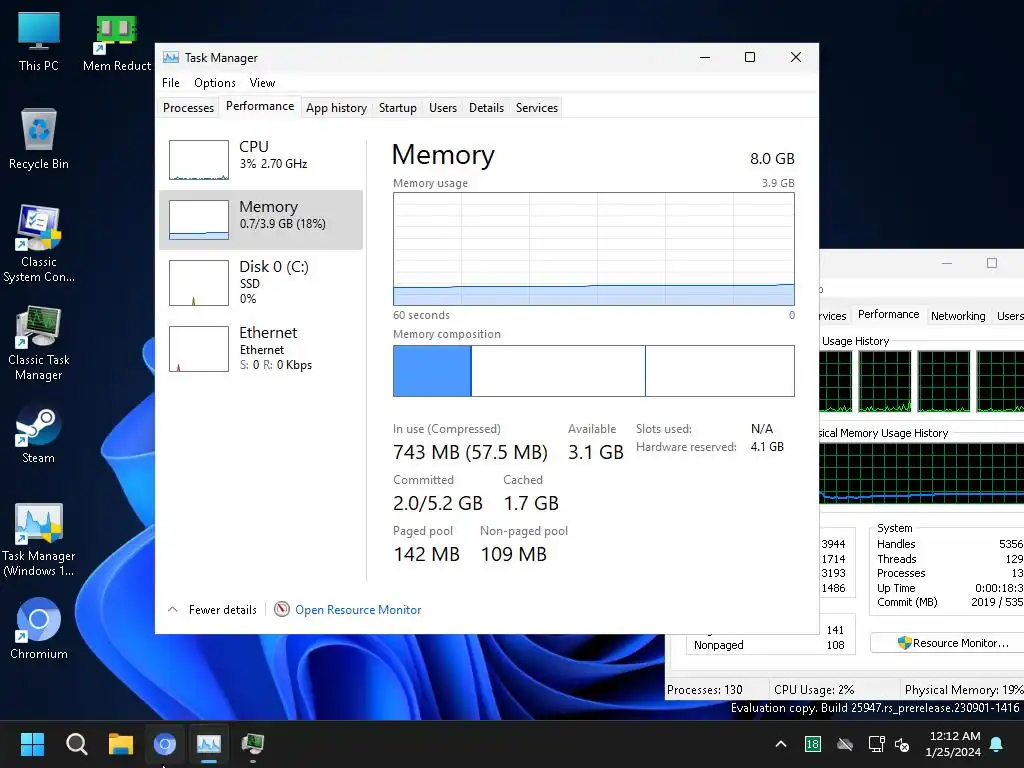Show hidden tray icons chevron

[781, 744]
